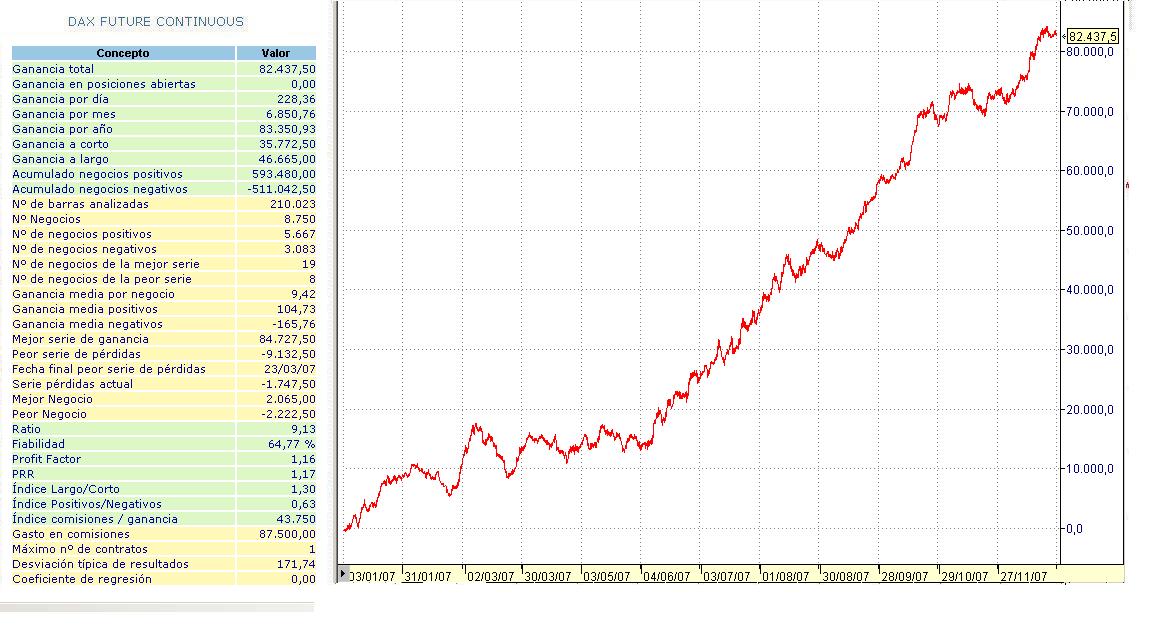Click the 28/09/07 date axis label

click(904, 577)
